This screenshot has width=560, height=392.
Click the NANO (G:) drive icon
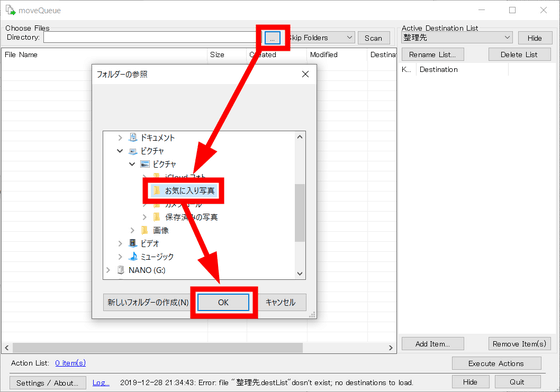[x=121, y=270]
